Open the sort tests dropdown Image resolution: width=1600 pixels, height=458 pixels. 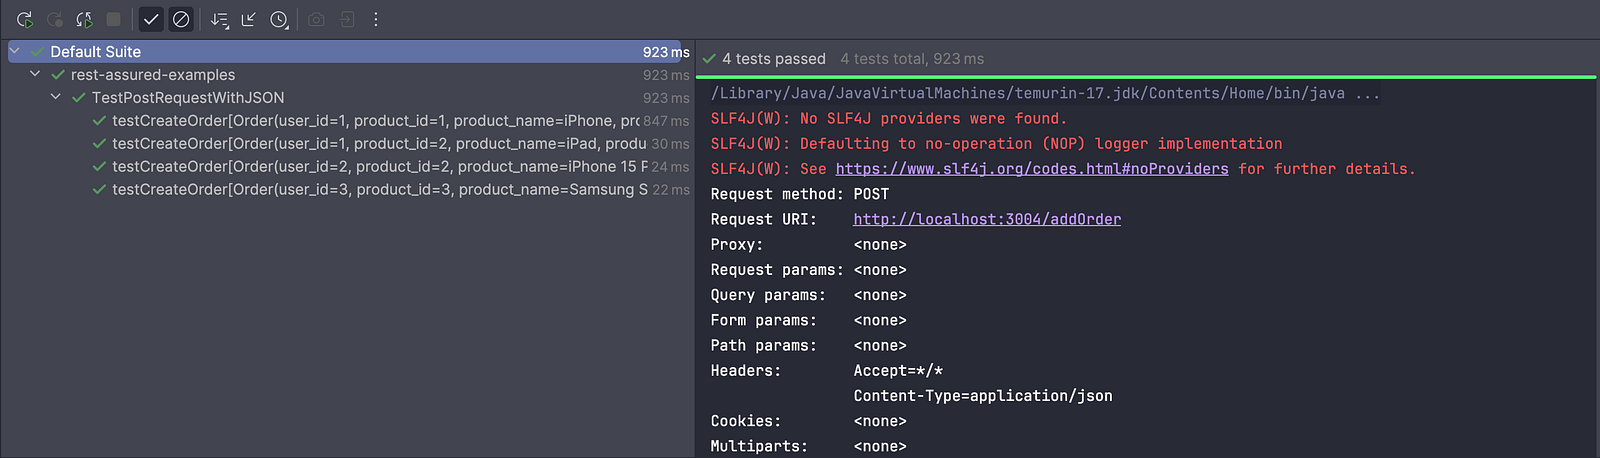220,19
